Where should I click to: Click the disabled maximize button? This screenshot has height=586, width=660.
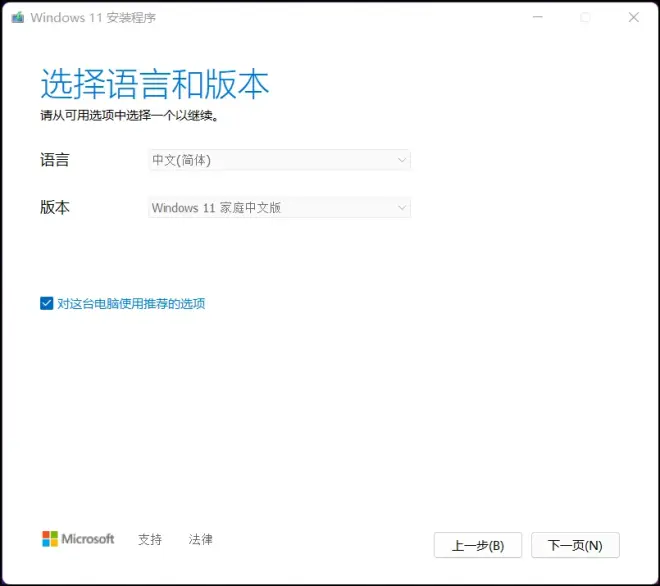click(585, 17)
